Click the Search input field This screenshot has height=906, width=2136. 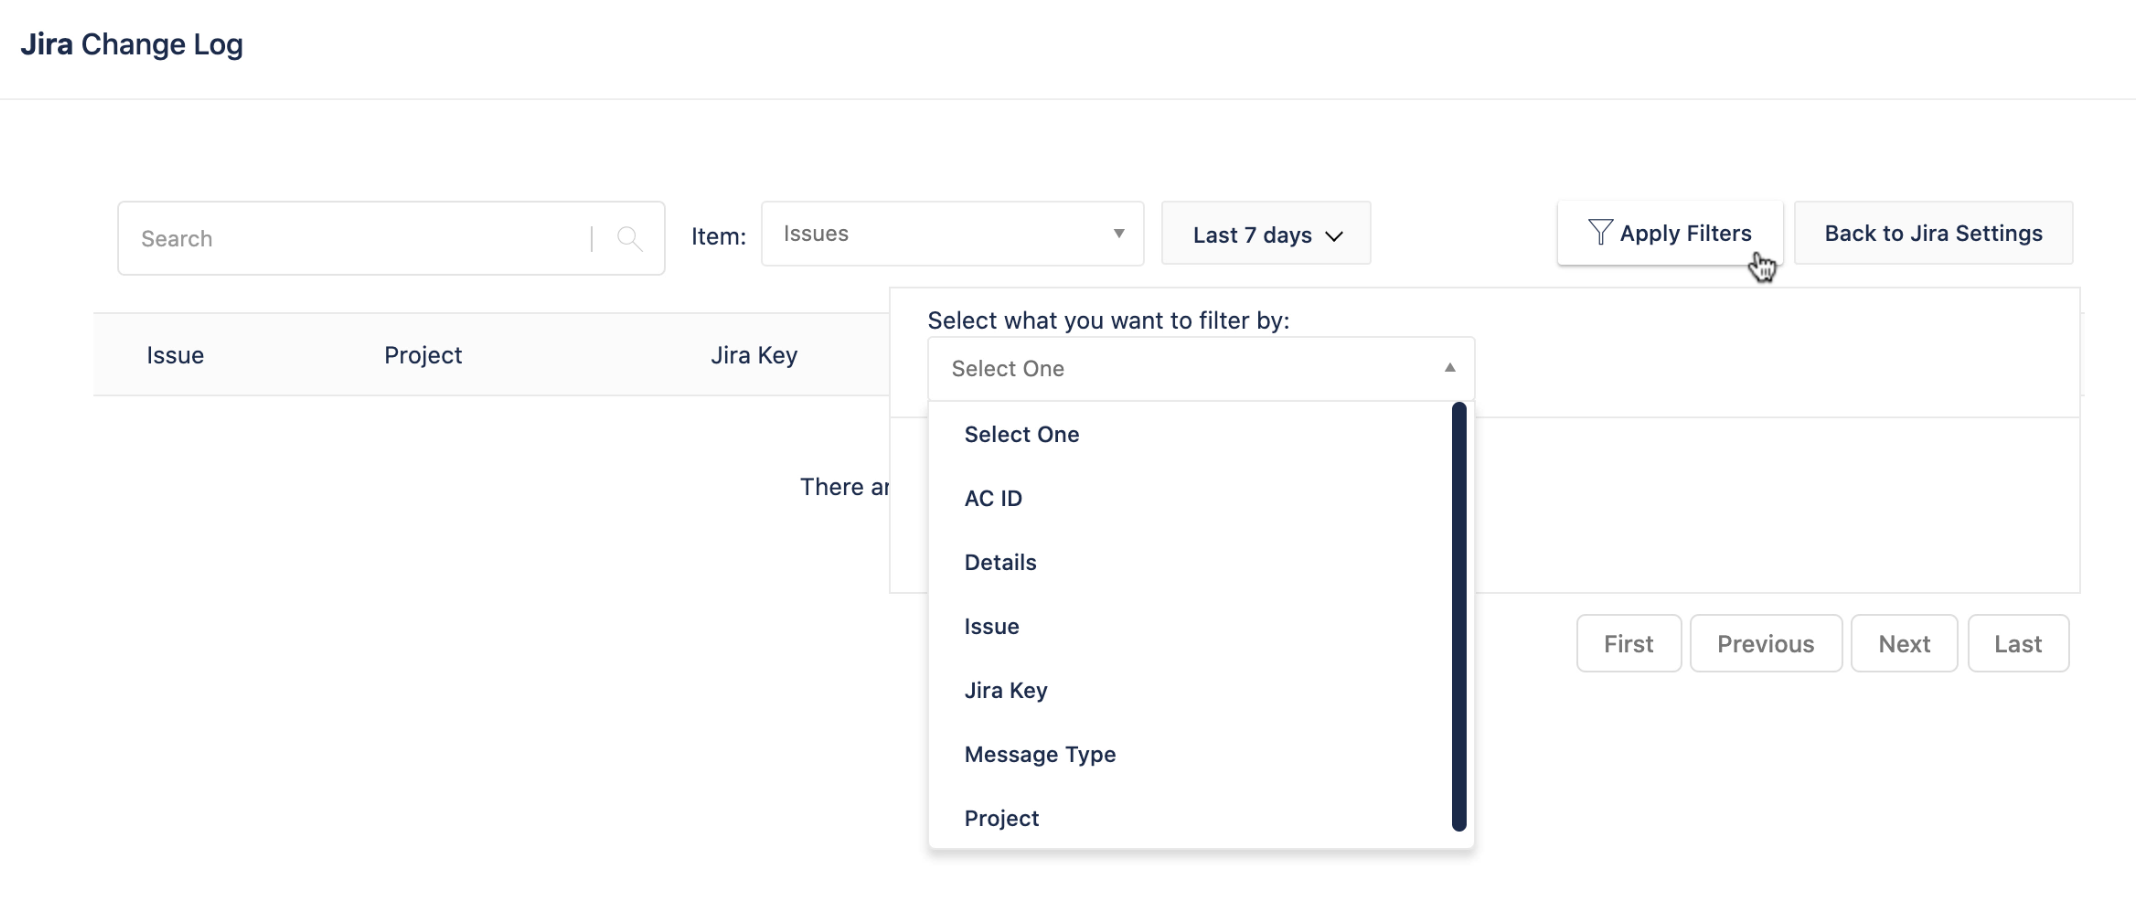coord(391,238)
